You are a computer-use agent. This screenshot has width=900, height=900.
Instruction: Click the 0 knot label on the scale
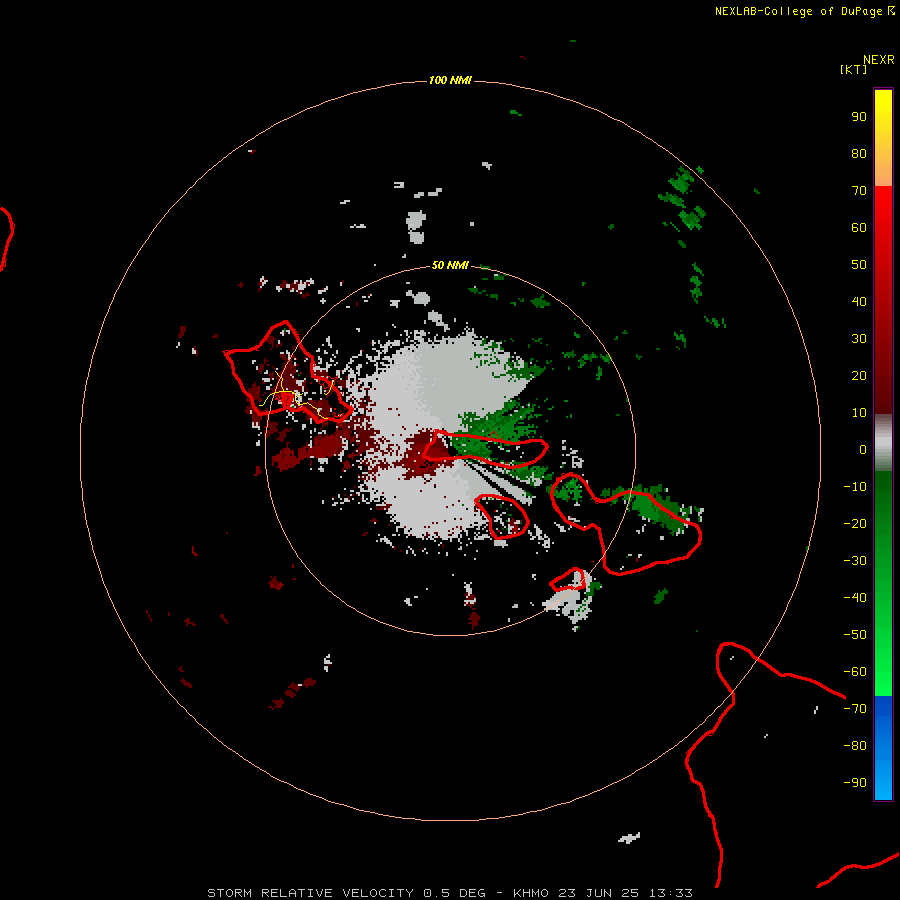[x=863, y=450]
